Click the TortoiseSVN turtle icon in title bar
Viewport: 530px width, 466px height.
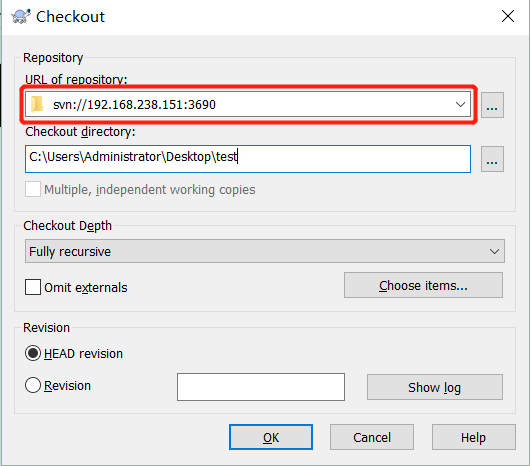[21, 16]
